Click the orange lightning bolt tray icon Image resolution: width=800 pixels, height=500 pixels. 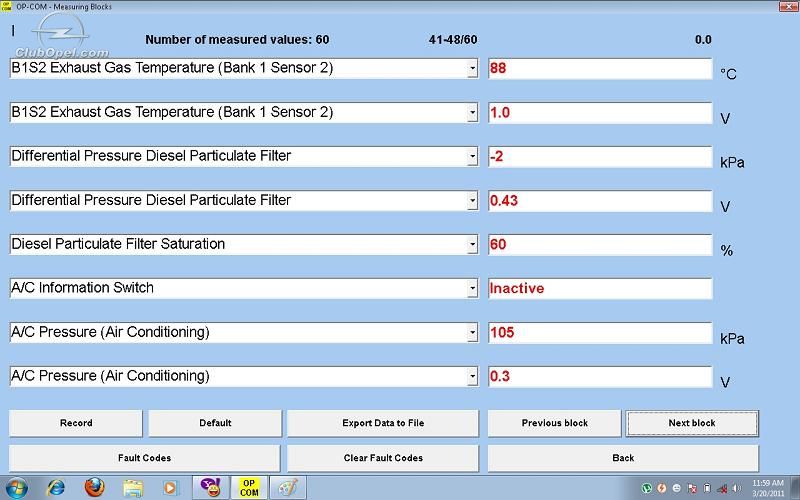[x=662, y=488]
